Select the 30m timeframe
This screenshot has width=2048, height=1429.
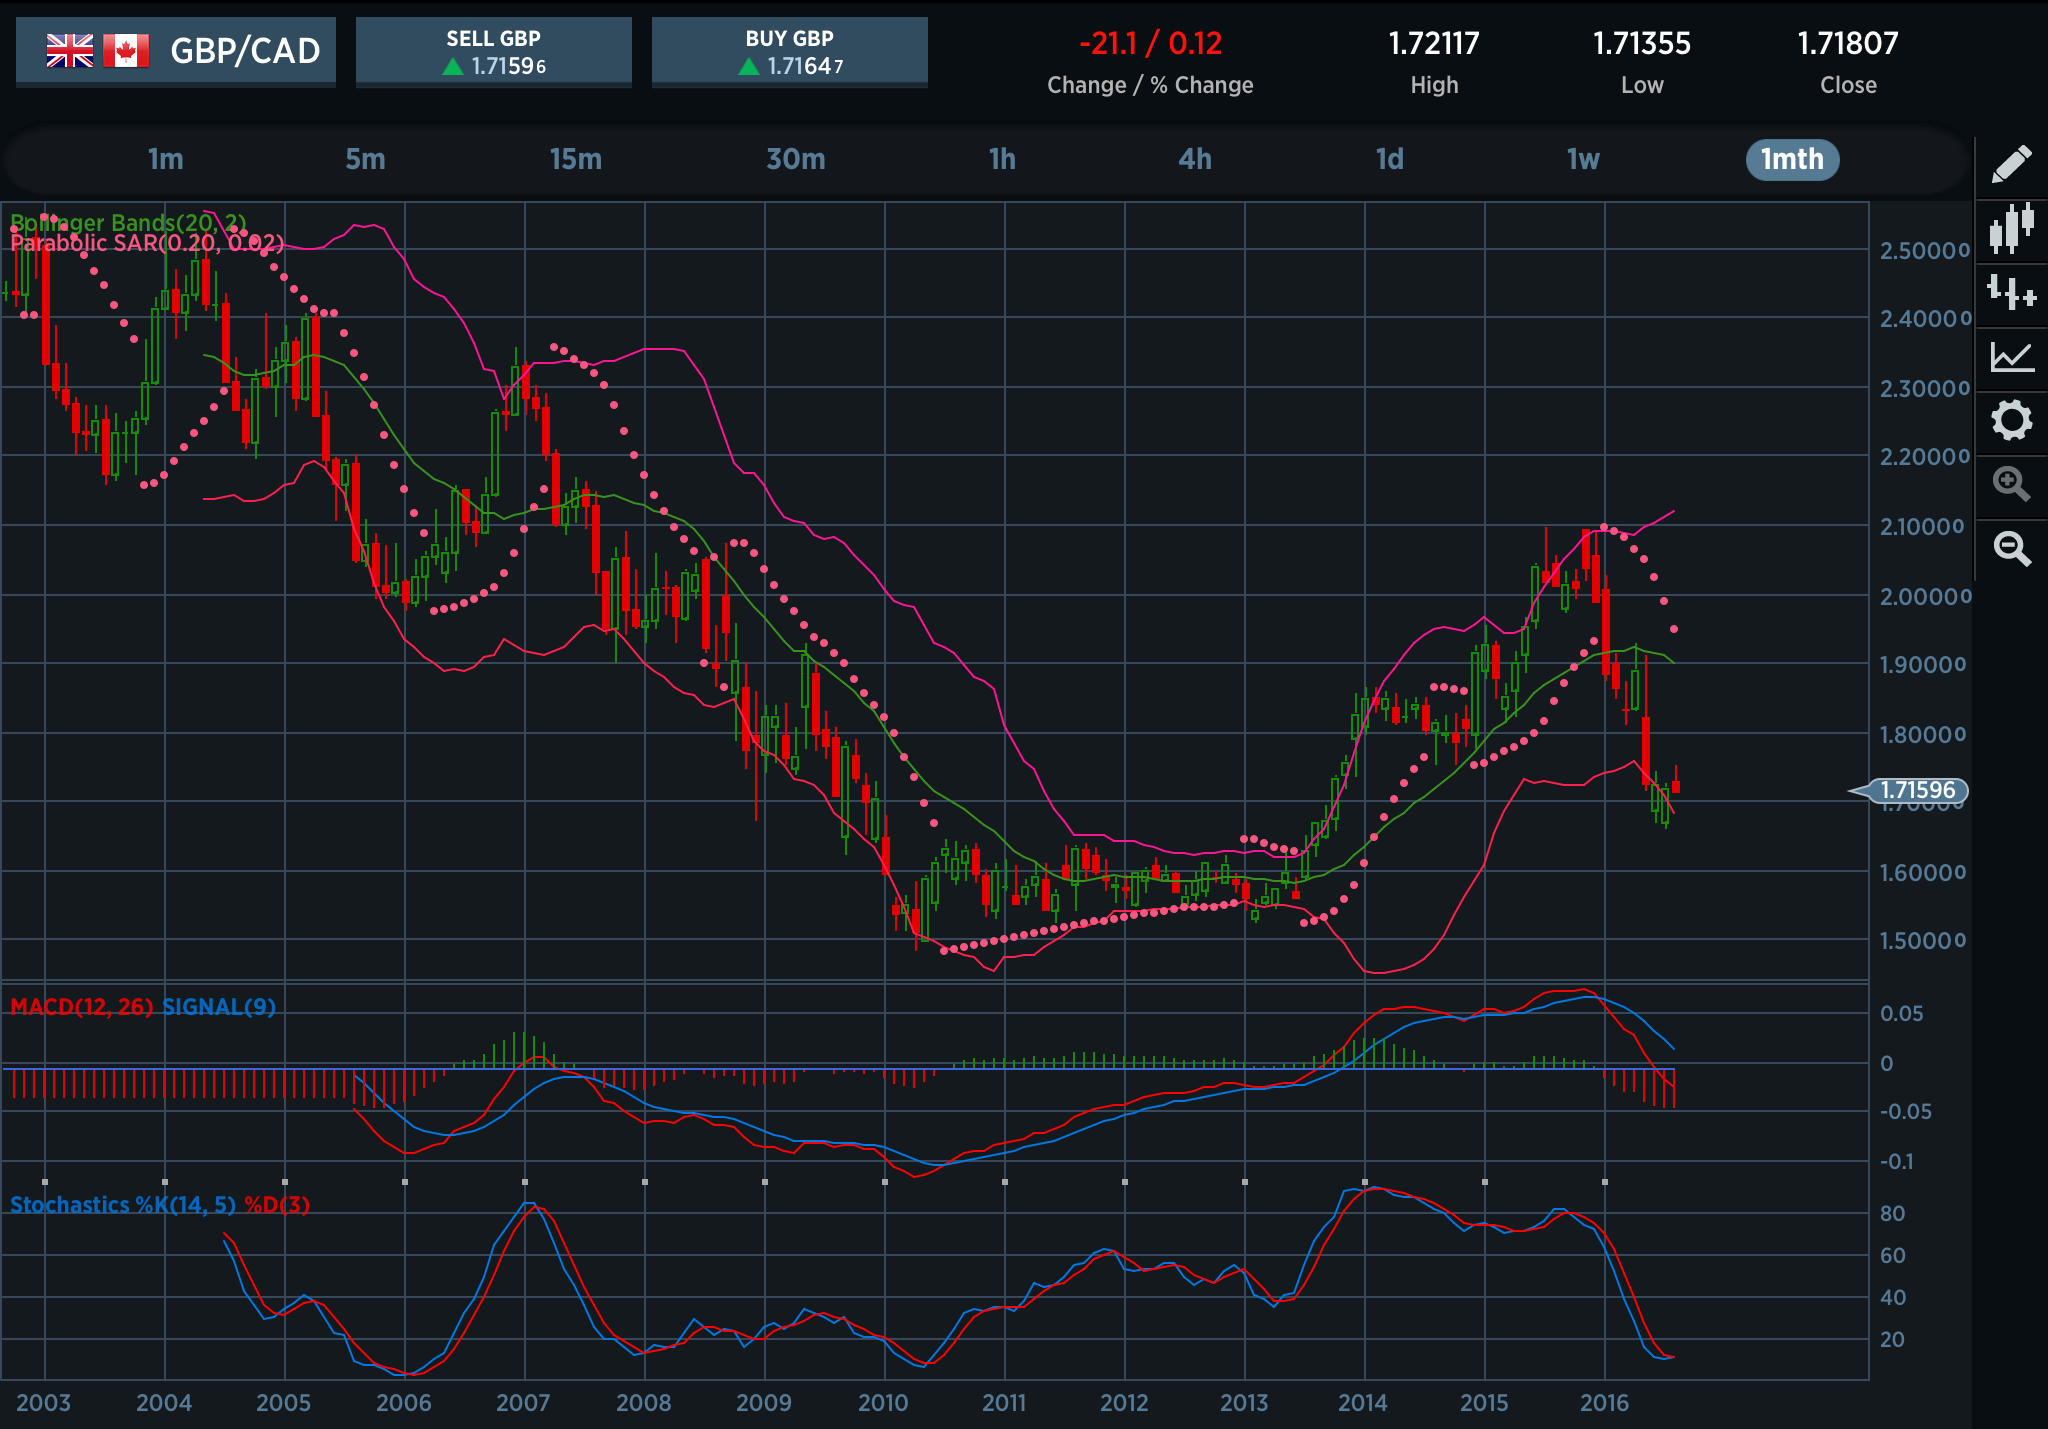(796, 159)
